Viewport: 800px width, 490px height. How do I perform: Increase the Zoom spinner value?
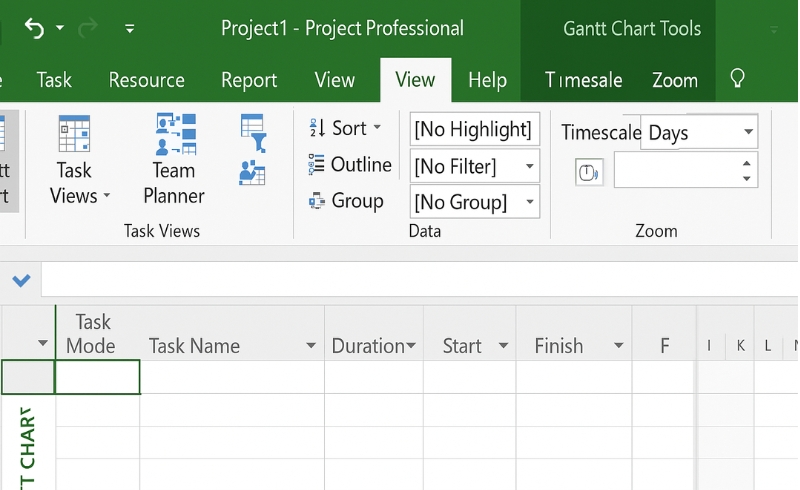click(746, 163)
